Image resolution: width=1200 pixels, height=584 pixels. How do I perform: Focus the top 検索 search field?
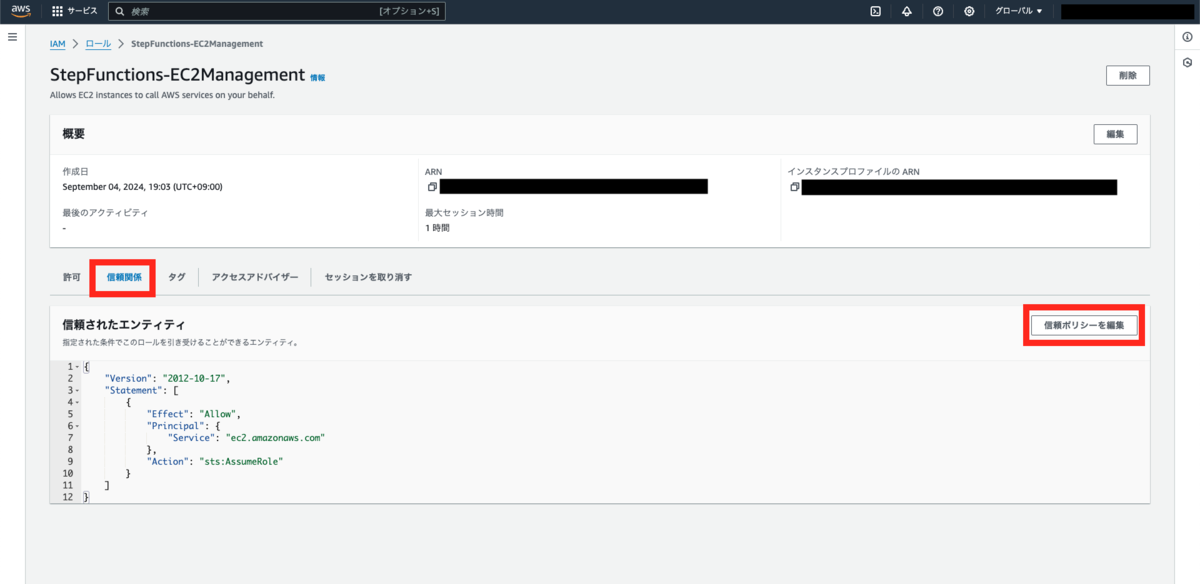pyautogui.click(x=276, y=11)
